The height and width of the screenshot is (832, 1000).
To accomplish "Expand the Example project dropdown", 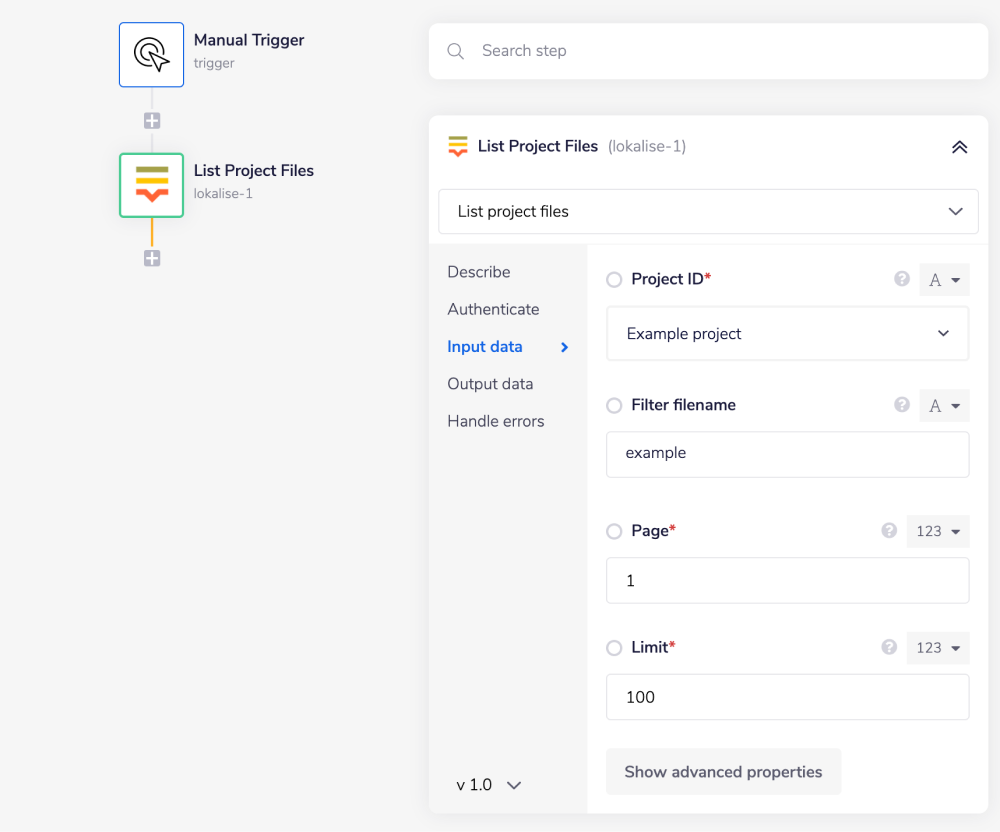I will 787,334.
